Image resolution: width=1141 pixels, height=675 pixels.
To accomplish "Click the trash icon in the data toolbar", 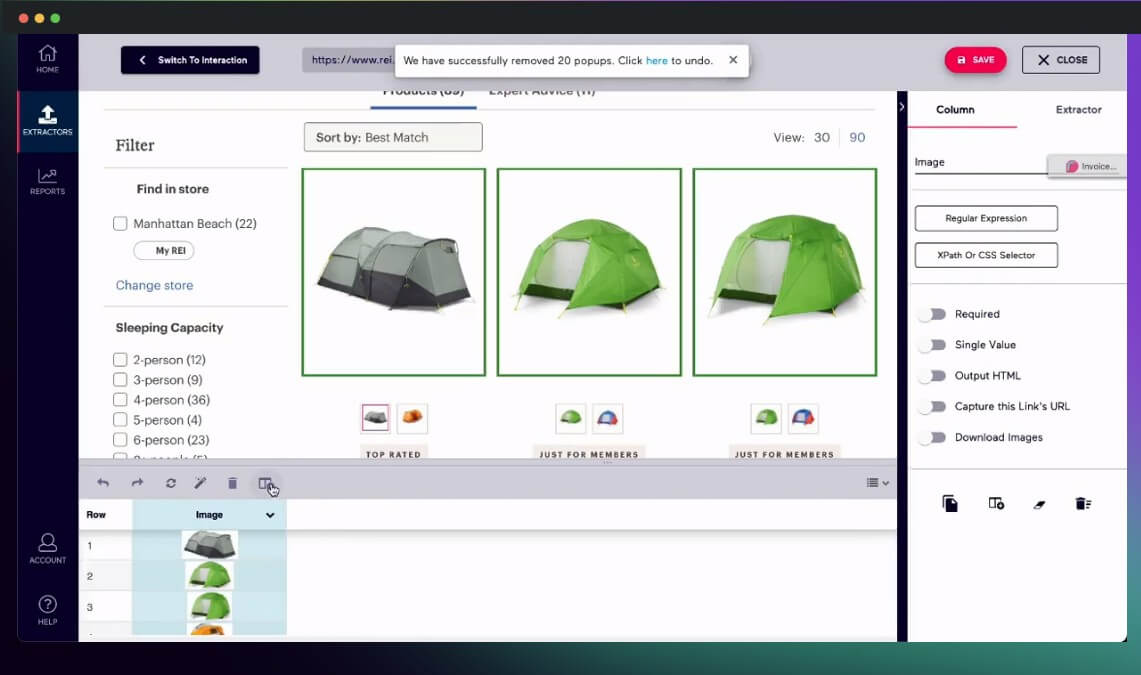I will click(x=232, y=483).
